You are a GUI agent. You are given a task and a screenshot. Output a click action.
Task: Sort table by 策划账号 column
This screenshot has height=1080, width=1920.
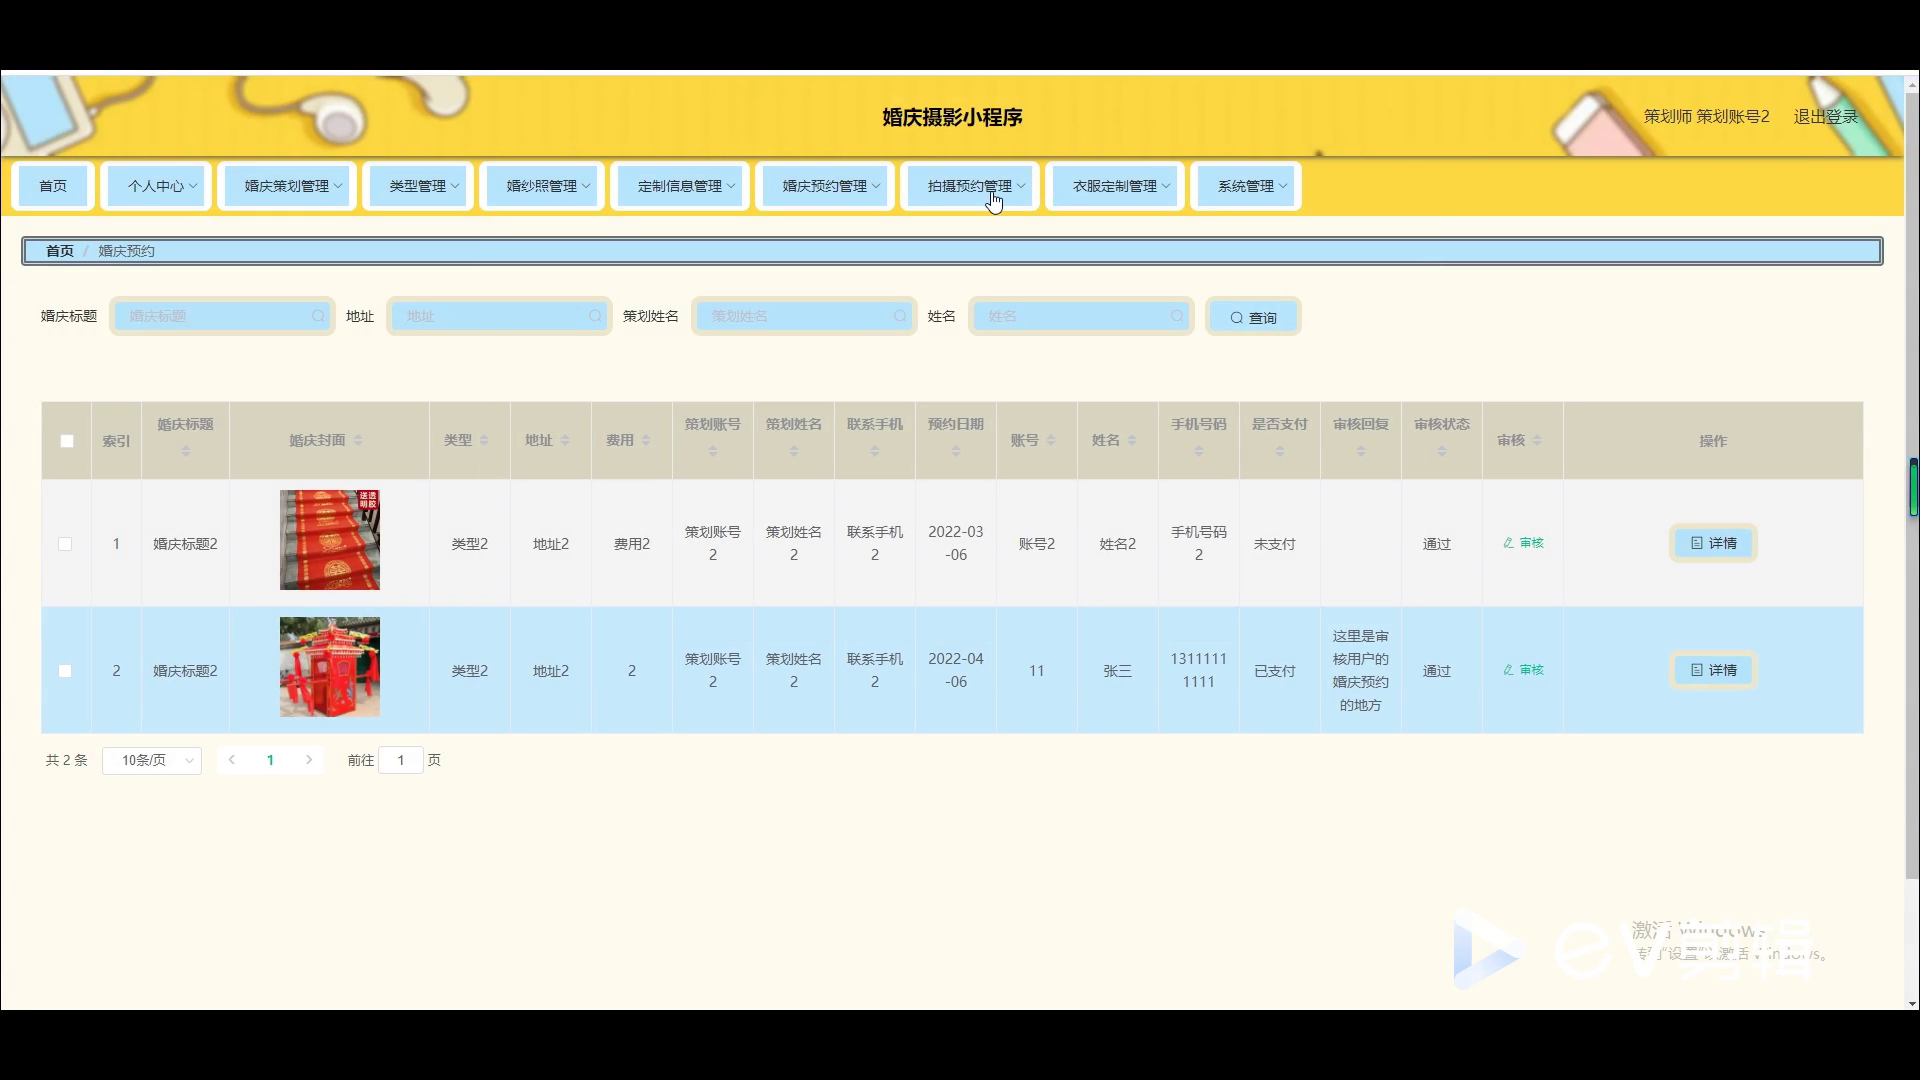(x=713, y=452)
